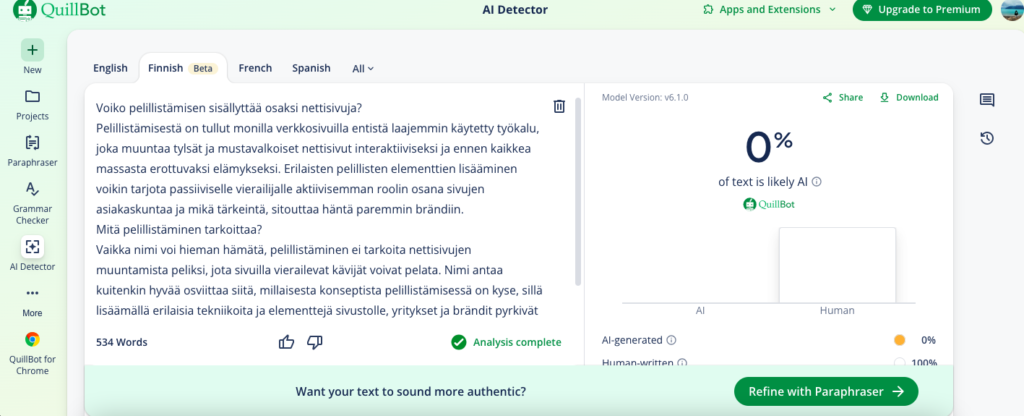This screenshot has height=416, width=1024.
Task: Select the AI Detector sidebar icon
Action: (x=32, y=246)
